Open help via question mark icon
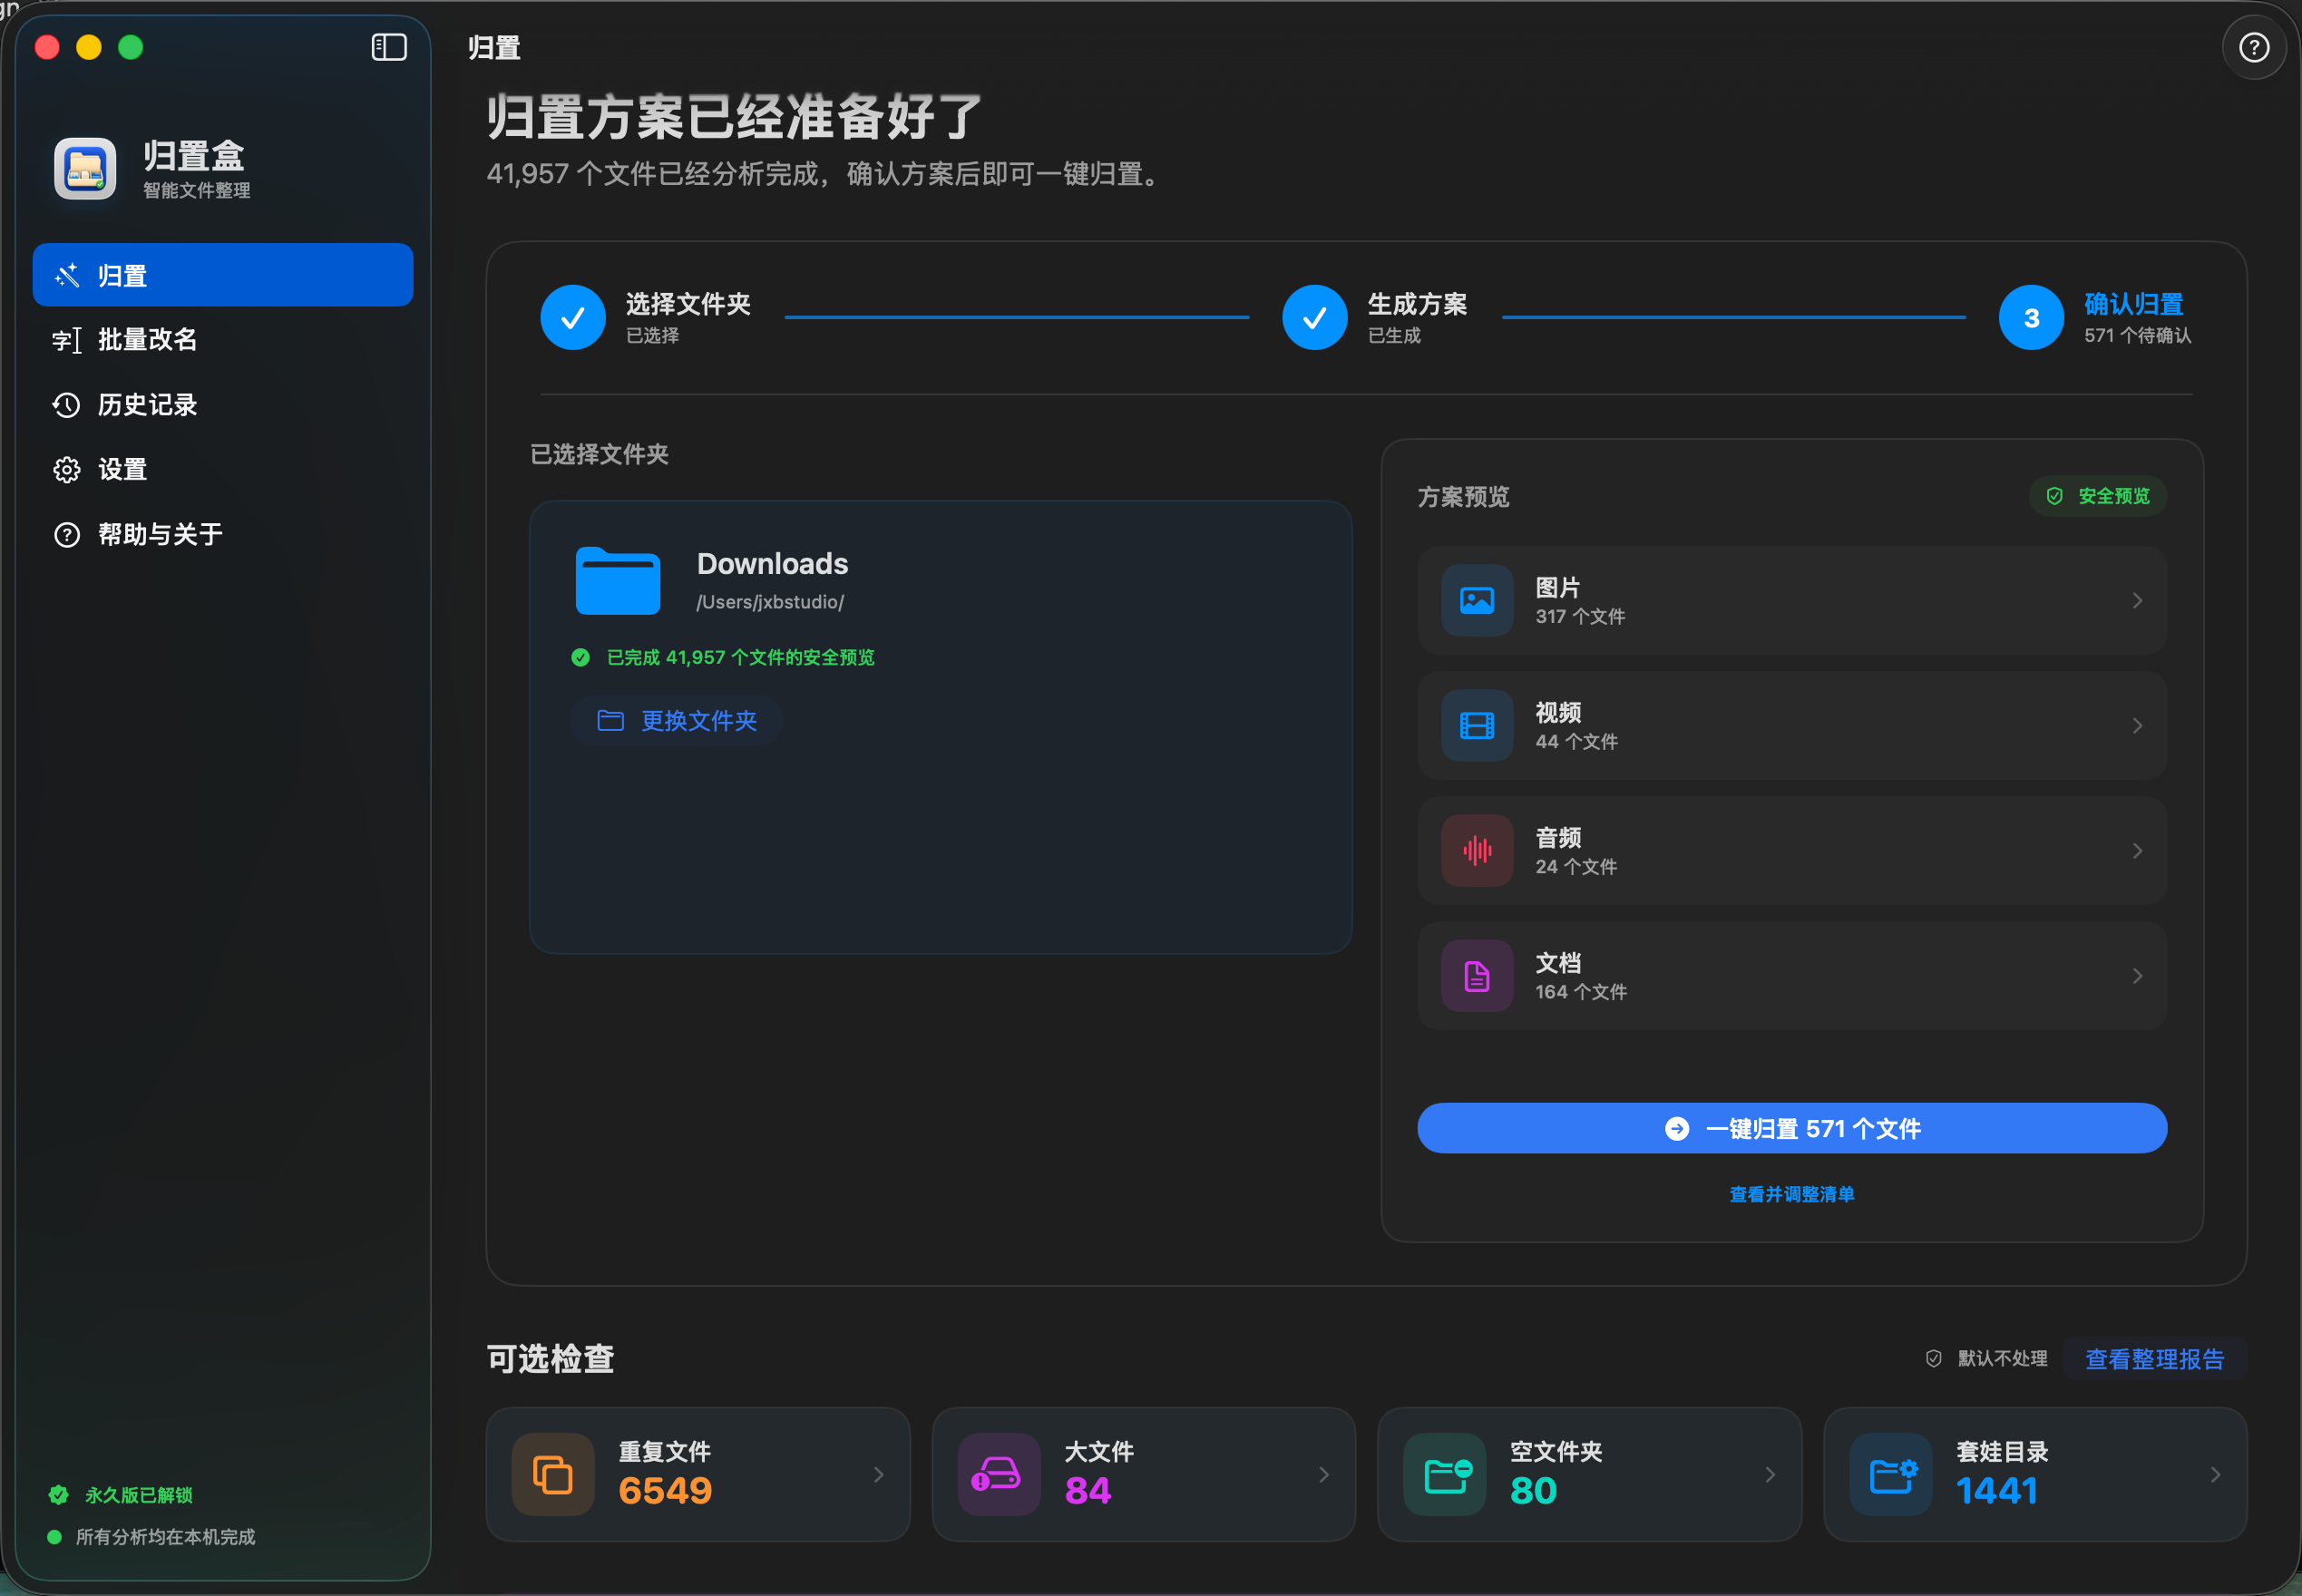Screen dimensions: 2302x1596 pyautogui.click(x=2253, y=47)
